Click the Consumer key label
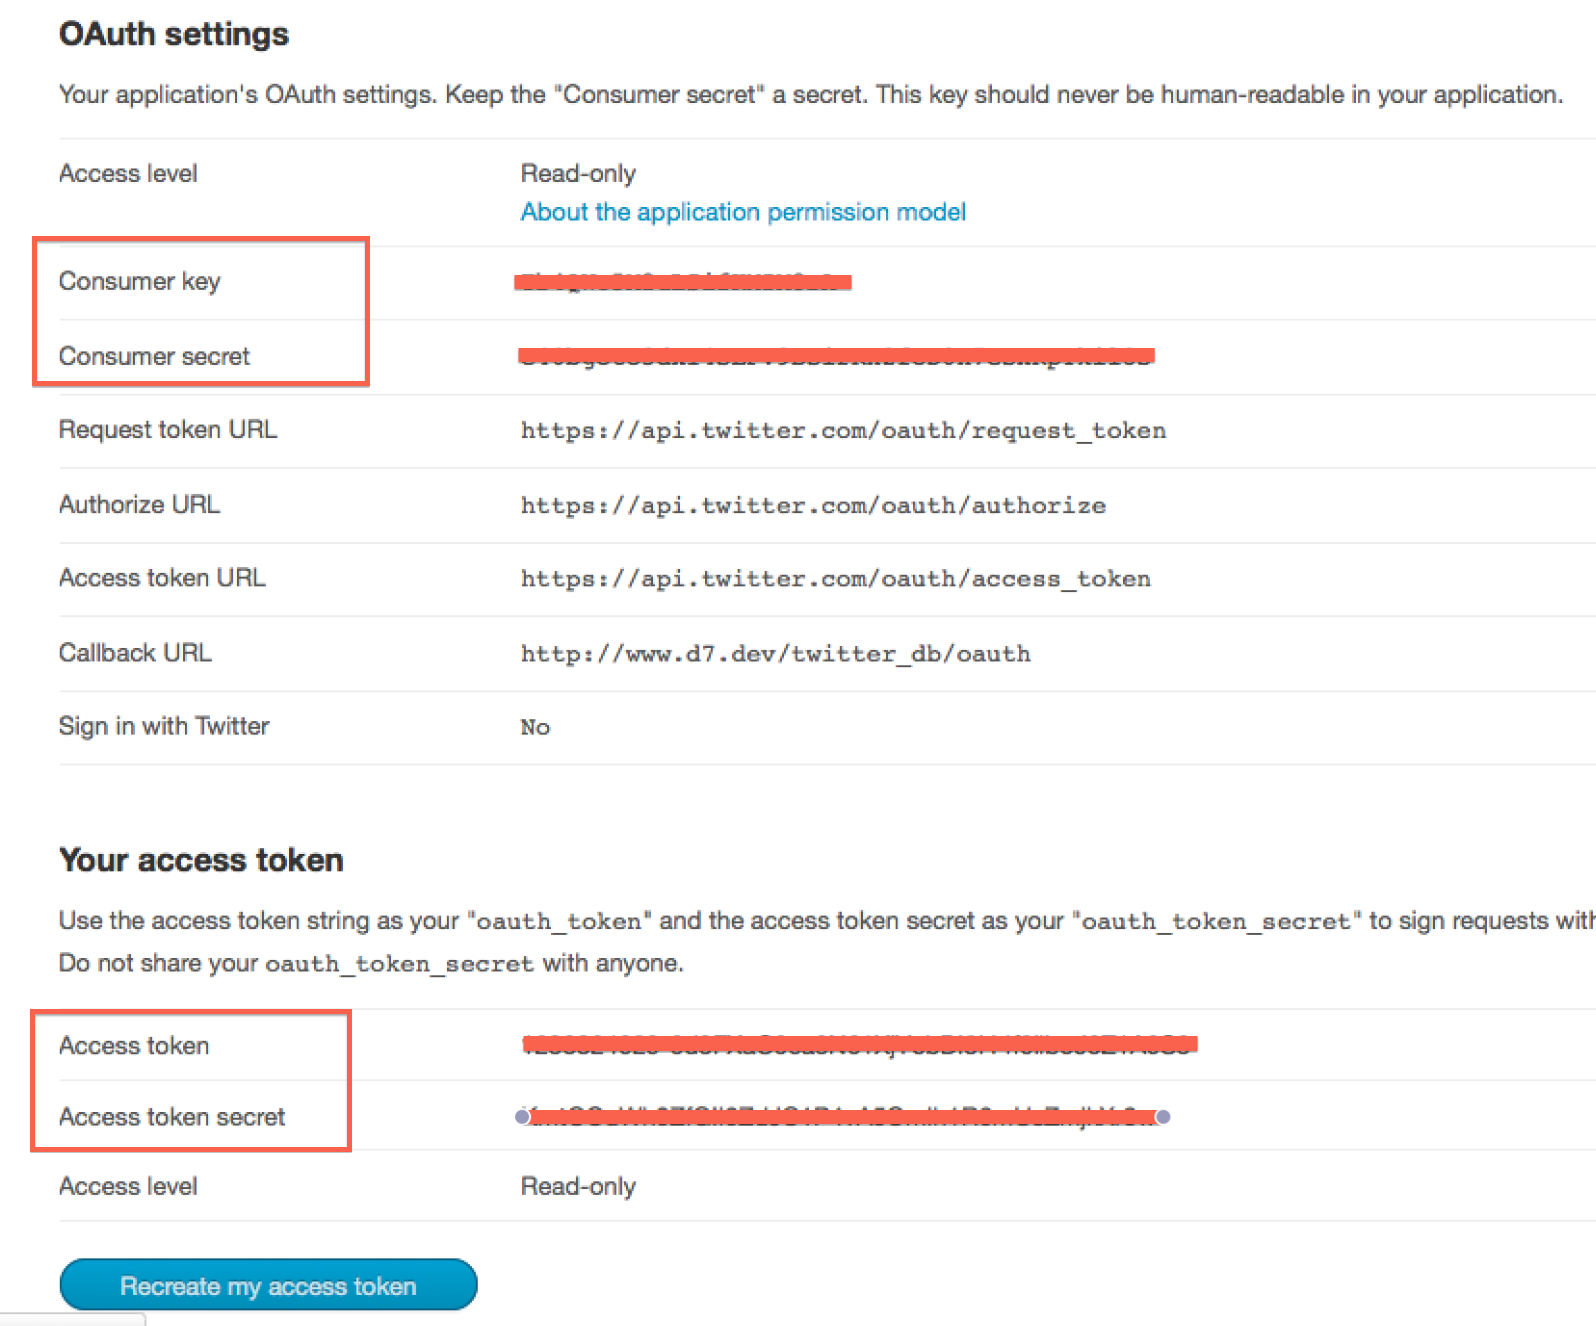This screenshot has height=1326, width=1596. click(x=139, y=282)
